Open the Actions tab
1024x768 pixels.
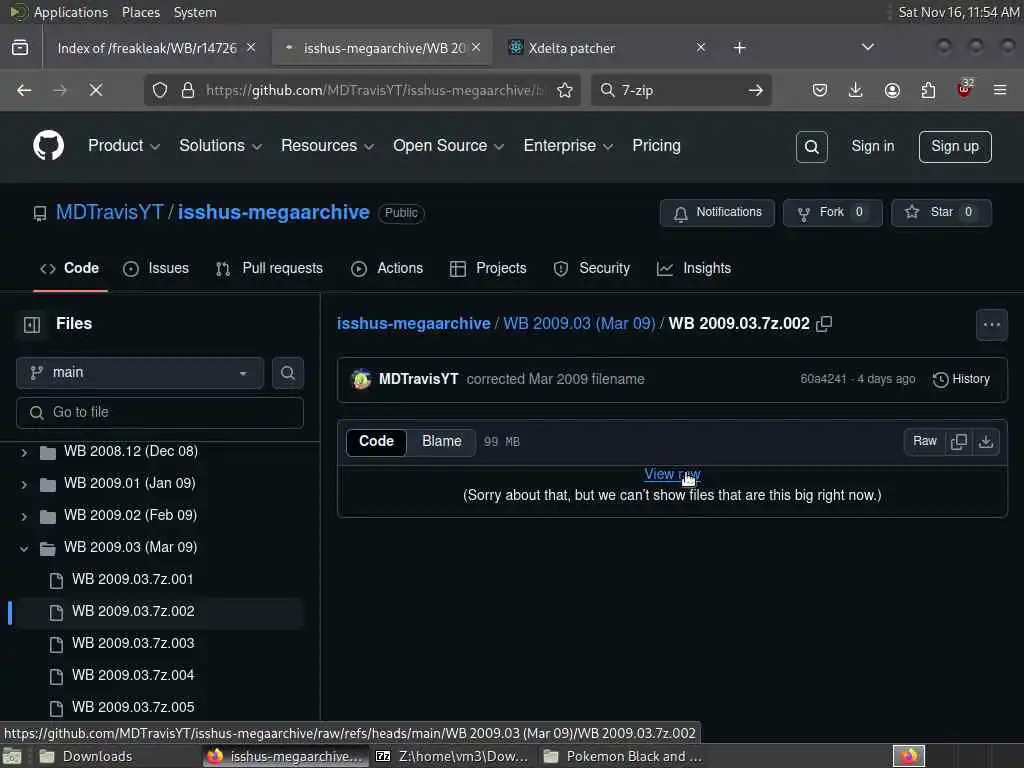click(387, 268)
